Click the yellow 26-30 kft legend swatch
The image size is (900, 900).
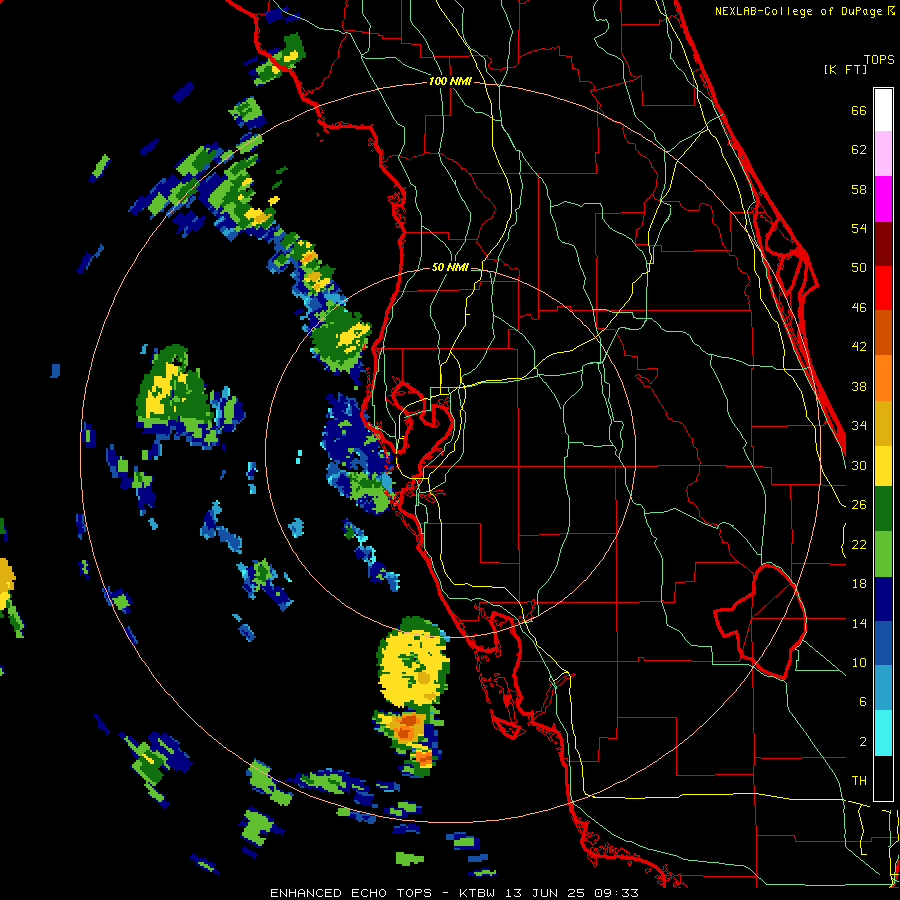[883, 465]
